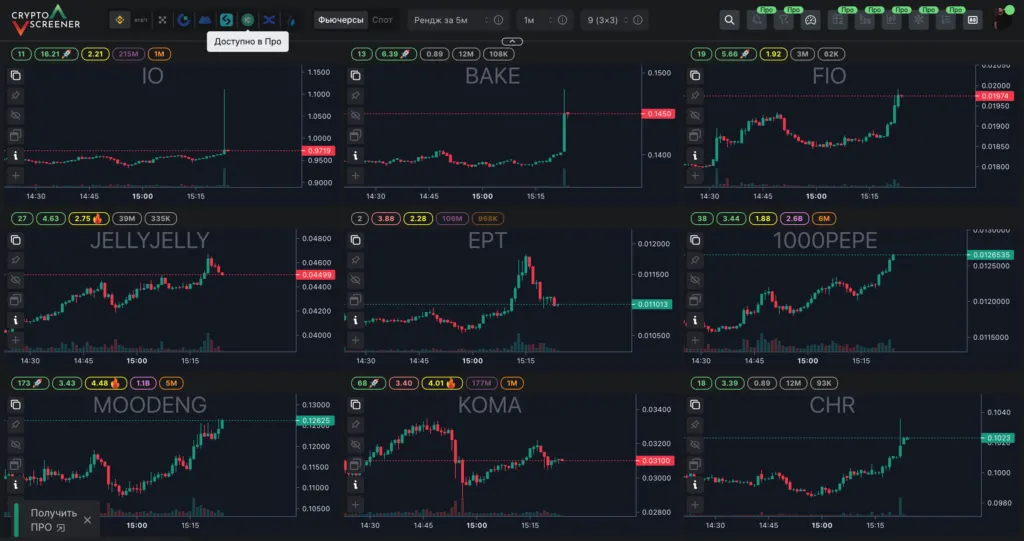Copy the BAKE chart ticker
Image resolution: width=1024 pixels, height=541 pixels.
click(x=355, y=75)
